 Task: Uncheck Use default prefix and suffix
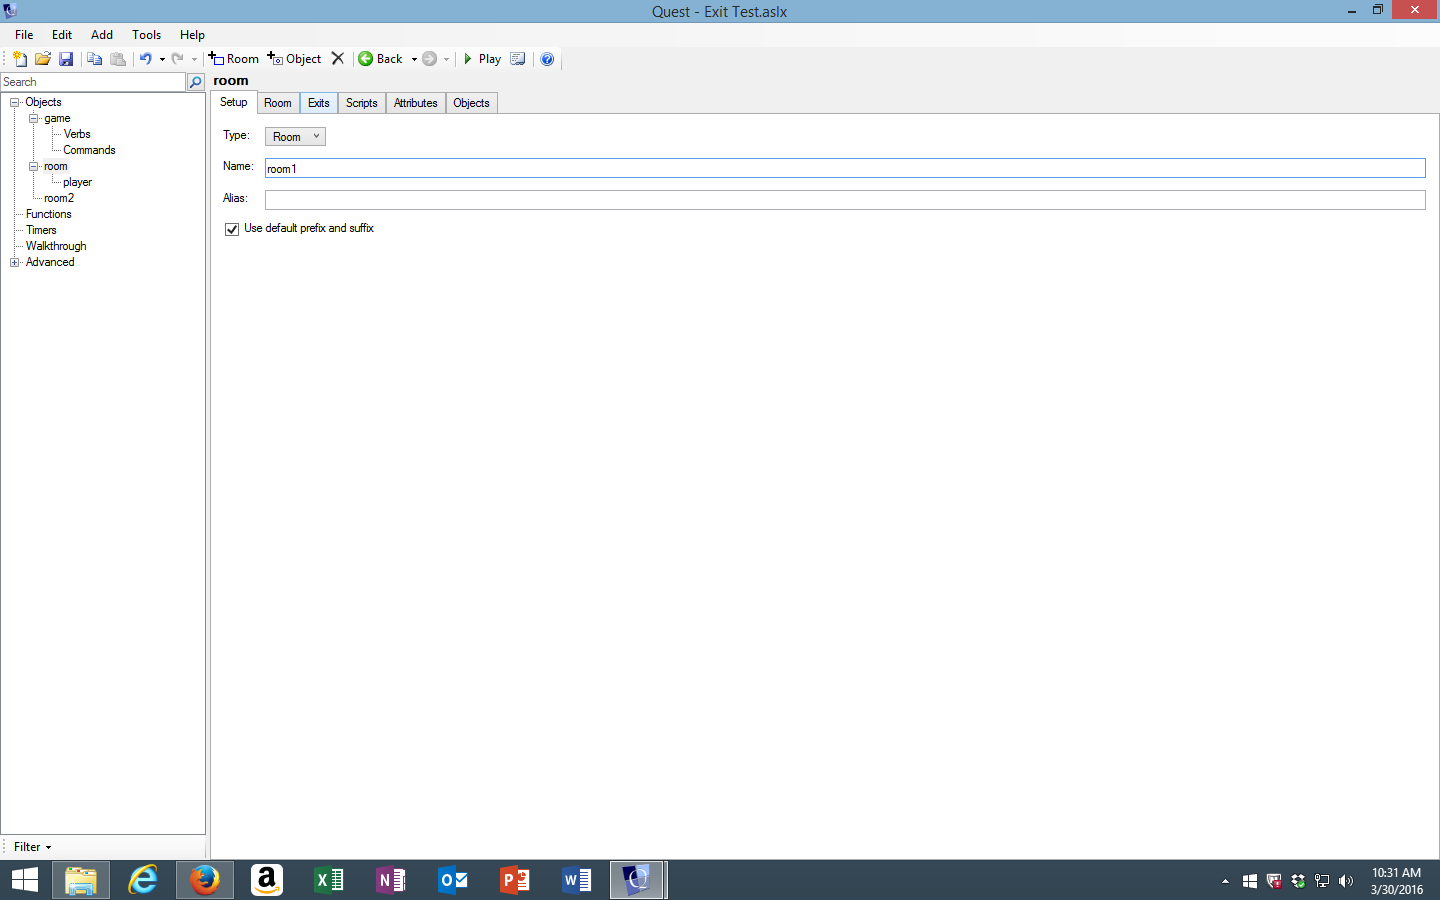232,229
